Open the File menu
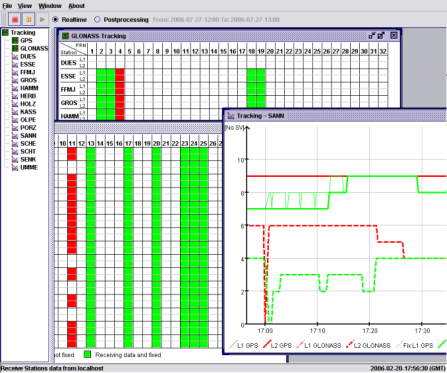This screenshot has height=373, width=447. 7,6
